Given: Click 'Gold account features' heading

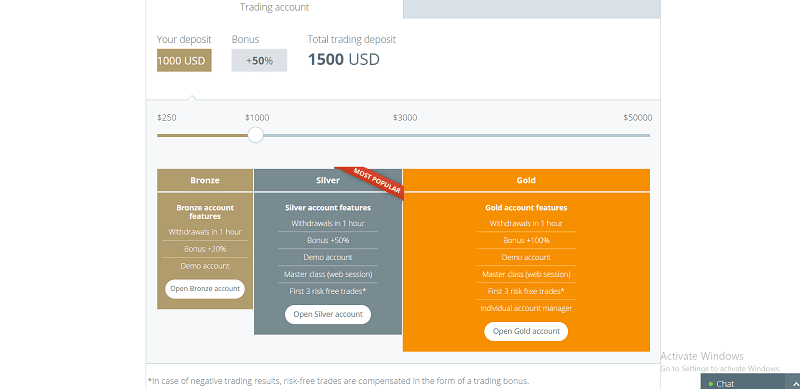Looking at the screenshot, I should coord(526,208).
